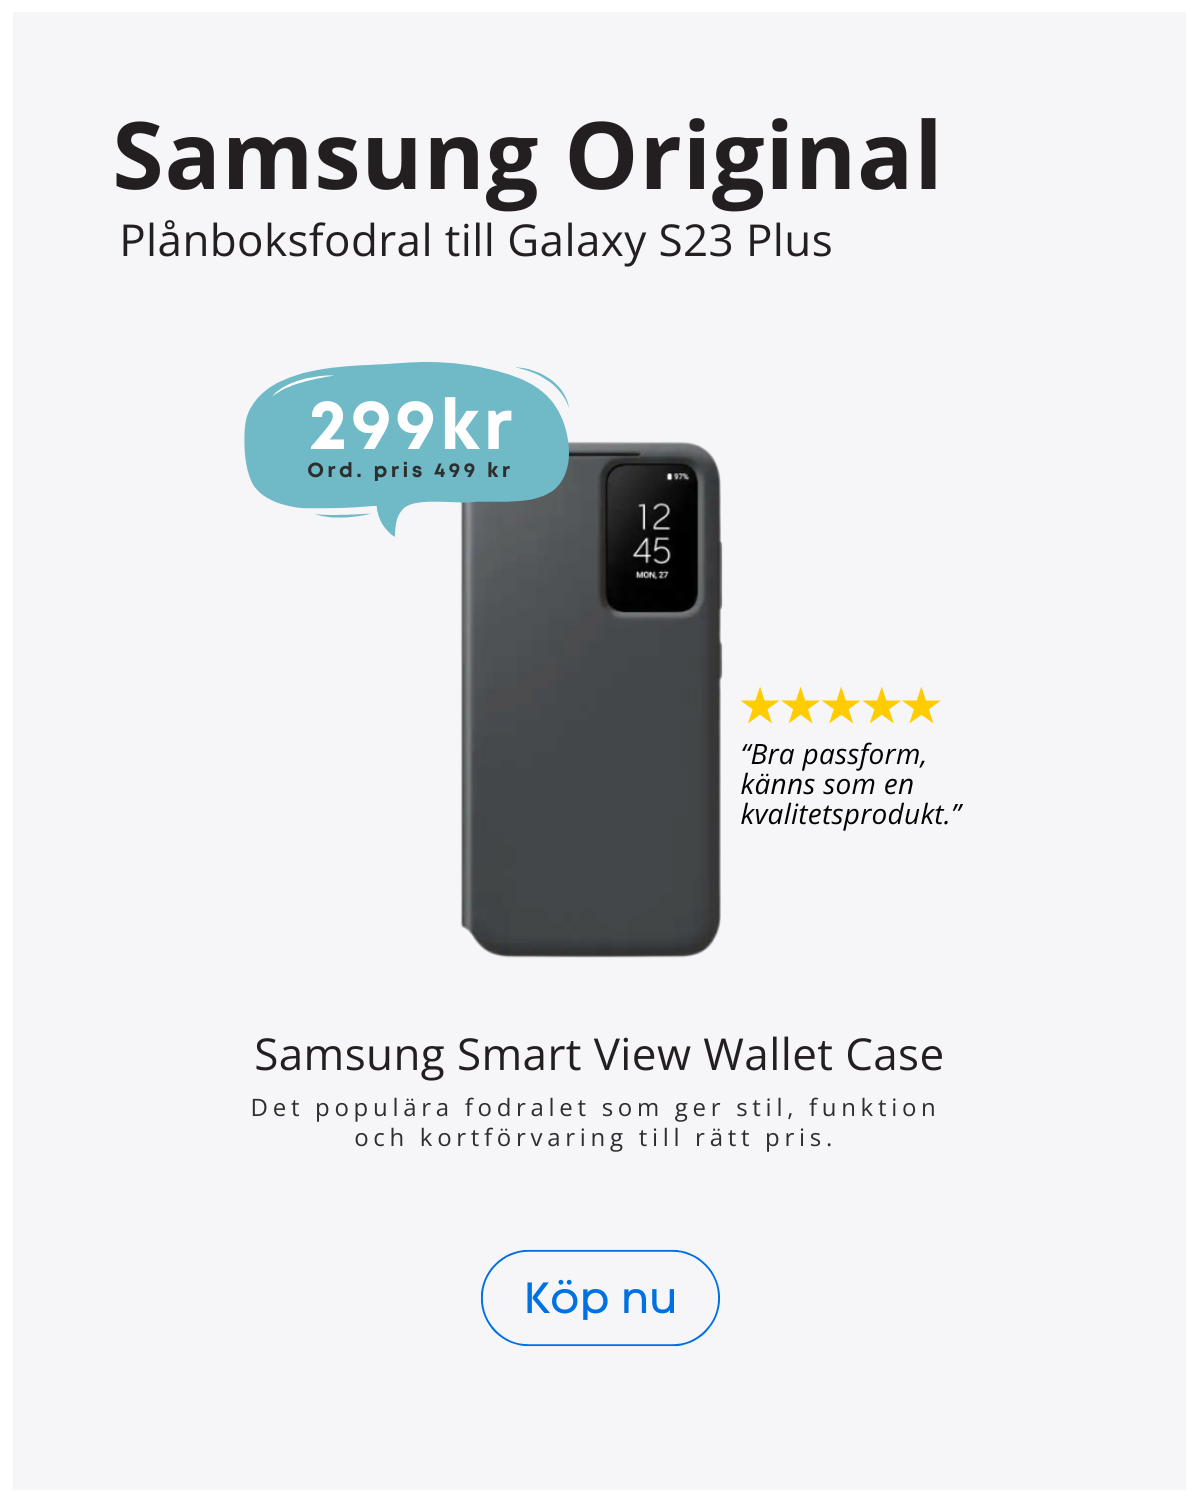Click the "Ord. pris 499 kr" text

(409, 470)
